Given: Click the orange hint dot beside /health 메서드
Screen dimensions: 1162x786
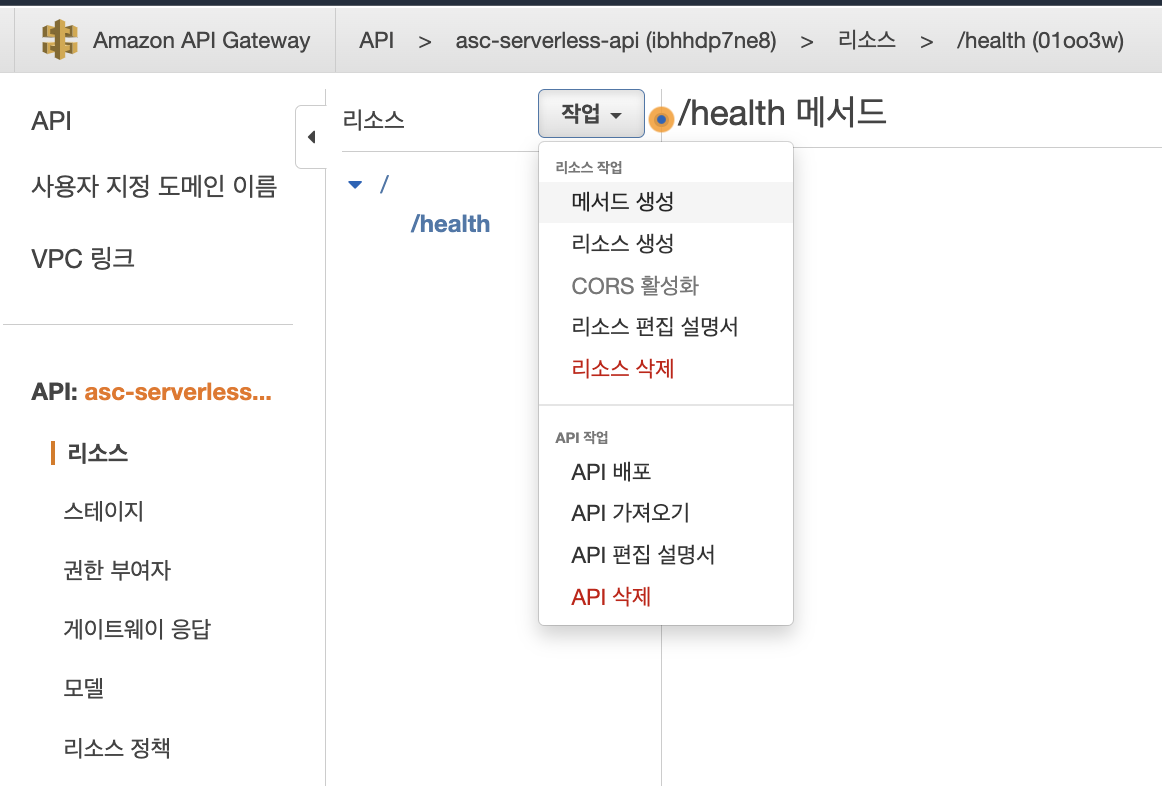Looking at the screenshot, I should click(x=661, y=119).
